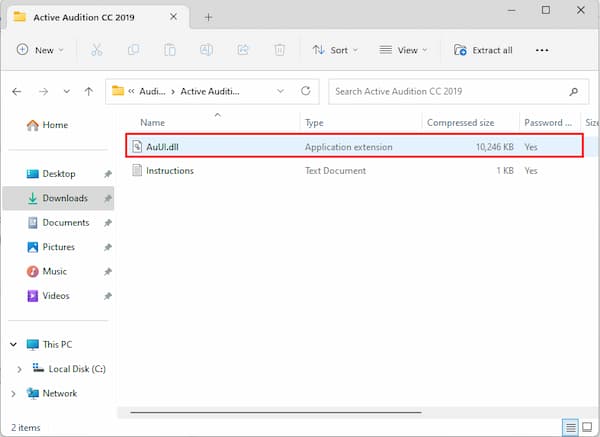Select the Instructions file name

click(170, 171)
